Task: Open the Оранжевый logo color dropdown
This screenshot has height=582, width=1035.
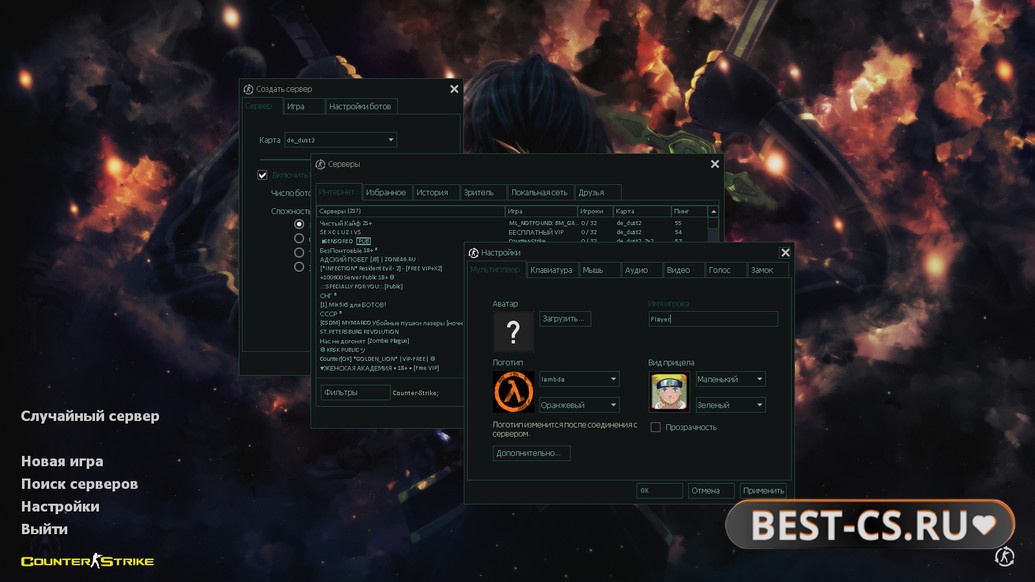Action: 579,404
